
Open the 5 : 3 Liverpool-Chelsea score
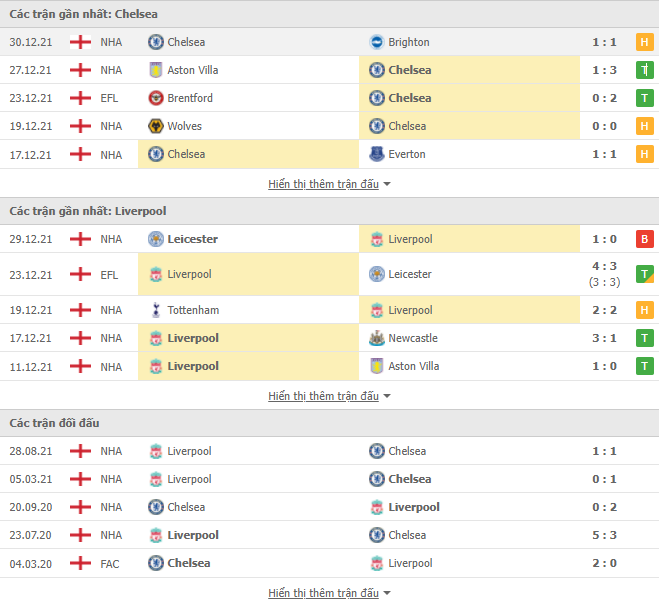coord(604,535)
